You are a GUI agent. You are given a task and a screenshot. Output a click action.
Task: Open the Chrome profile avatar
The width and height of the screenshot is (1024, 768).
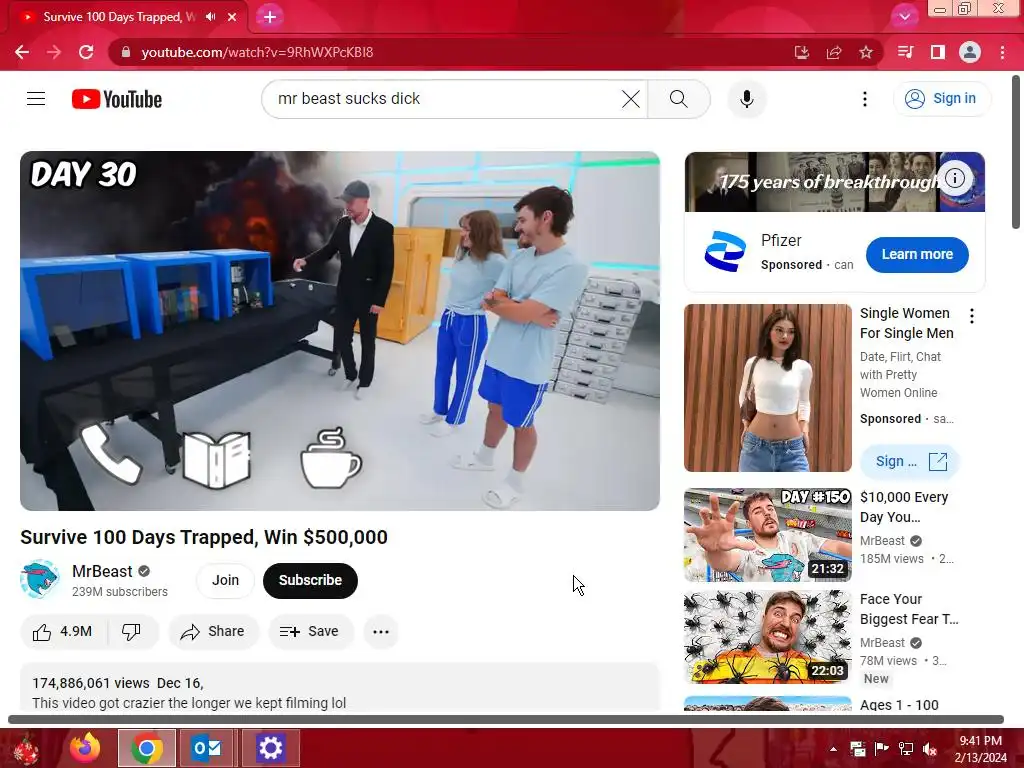(x=969, y=52)
